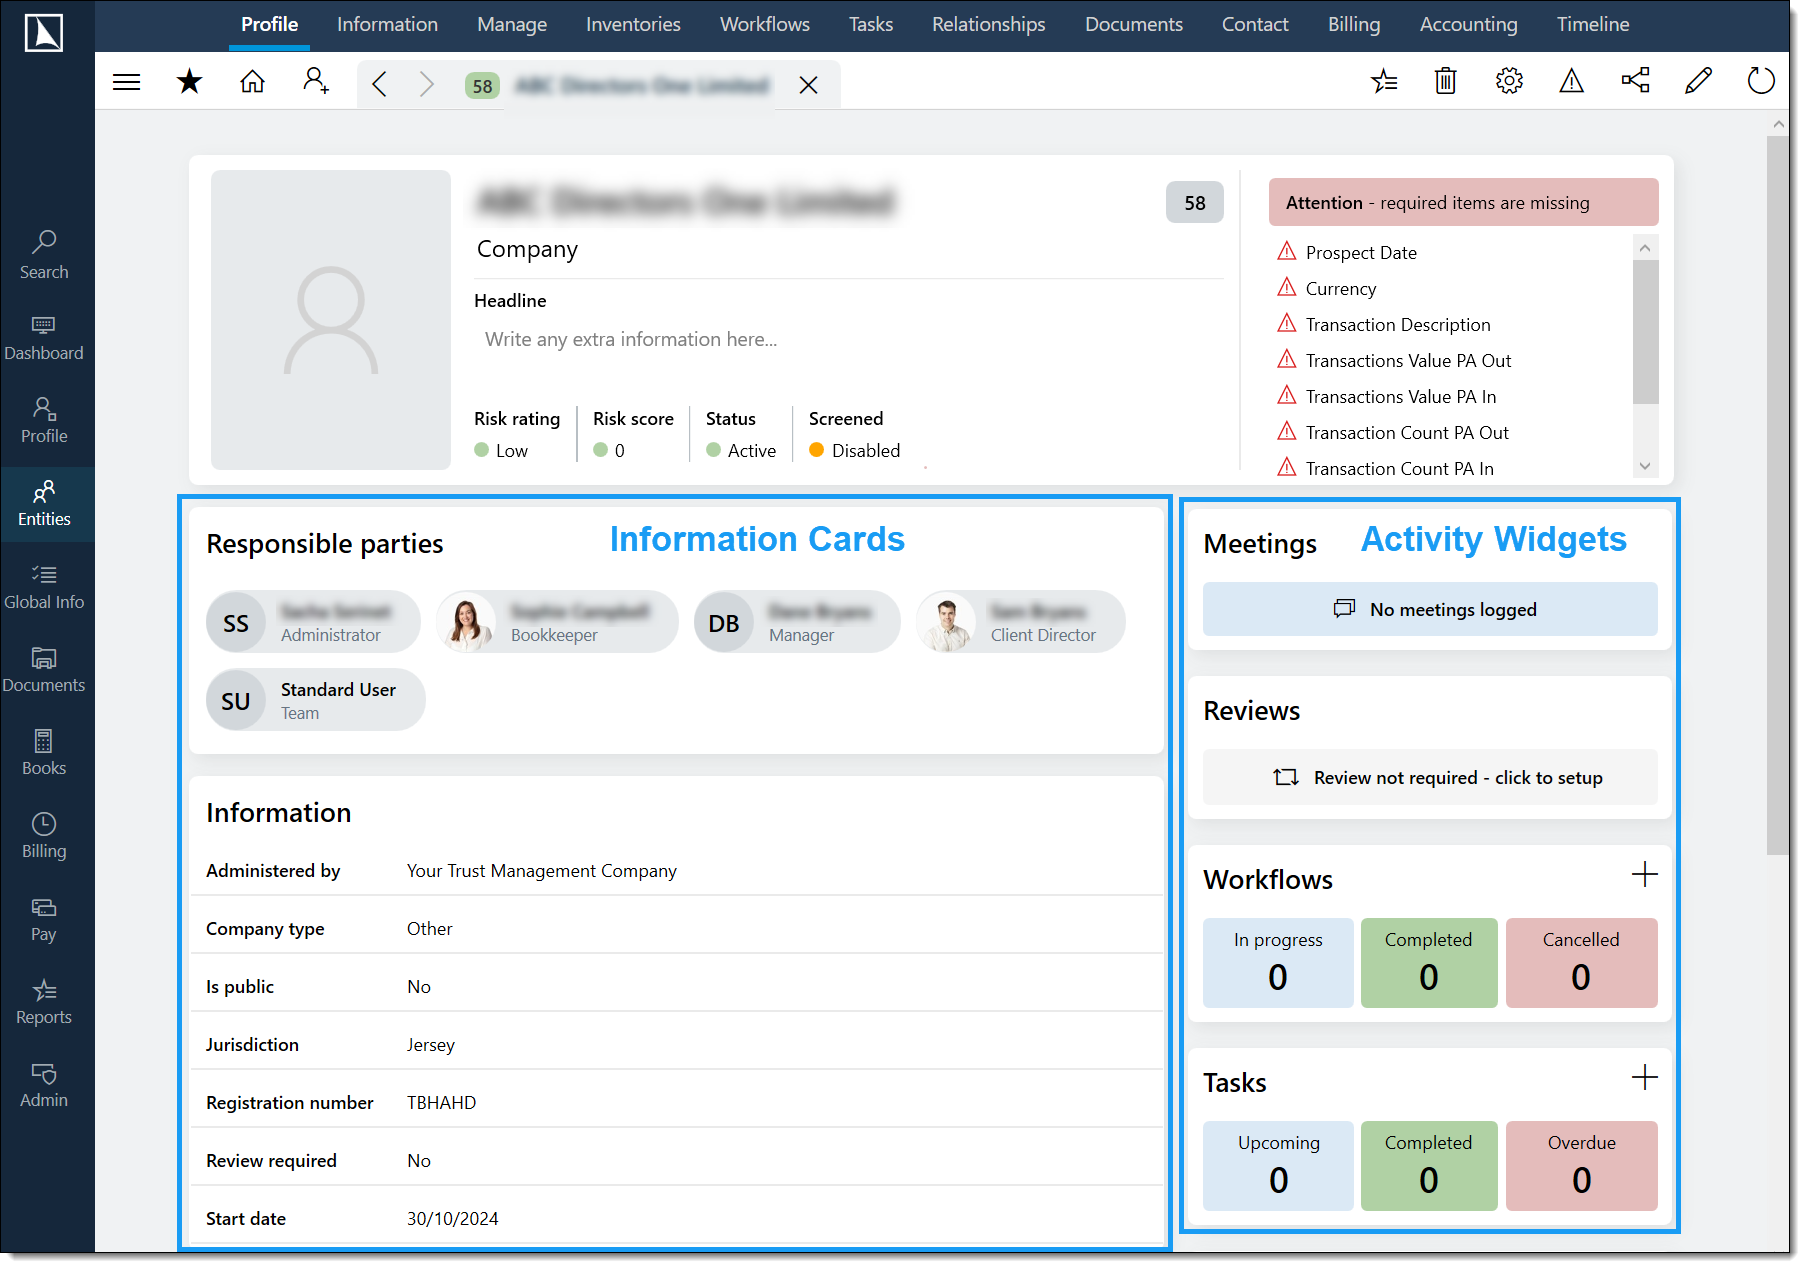Open the hamburger menu icon
This screenshot has height=1268, width=1805.
point(126,82)
